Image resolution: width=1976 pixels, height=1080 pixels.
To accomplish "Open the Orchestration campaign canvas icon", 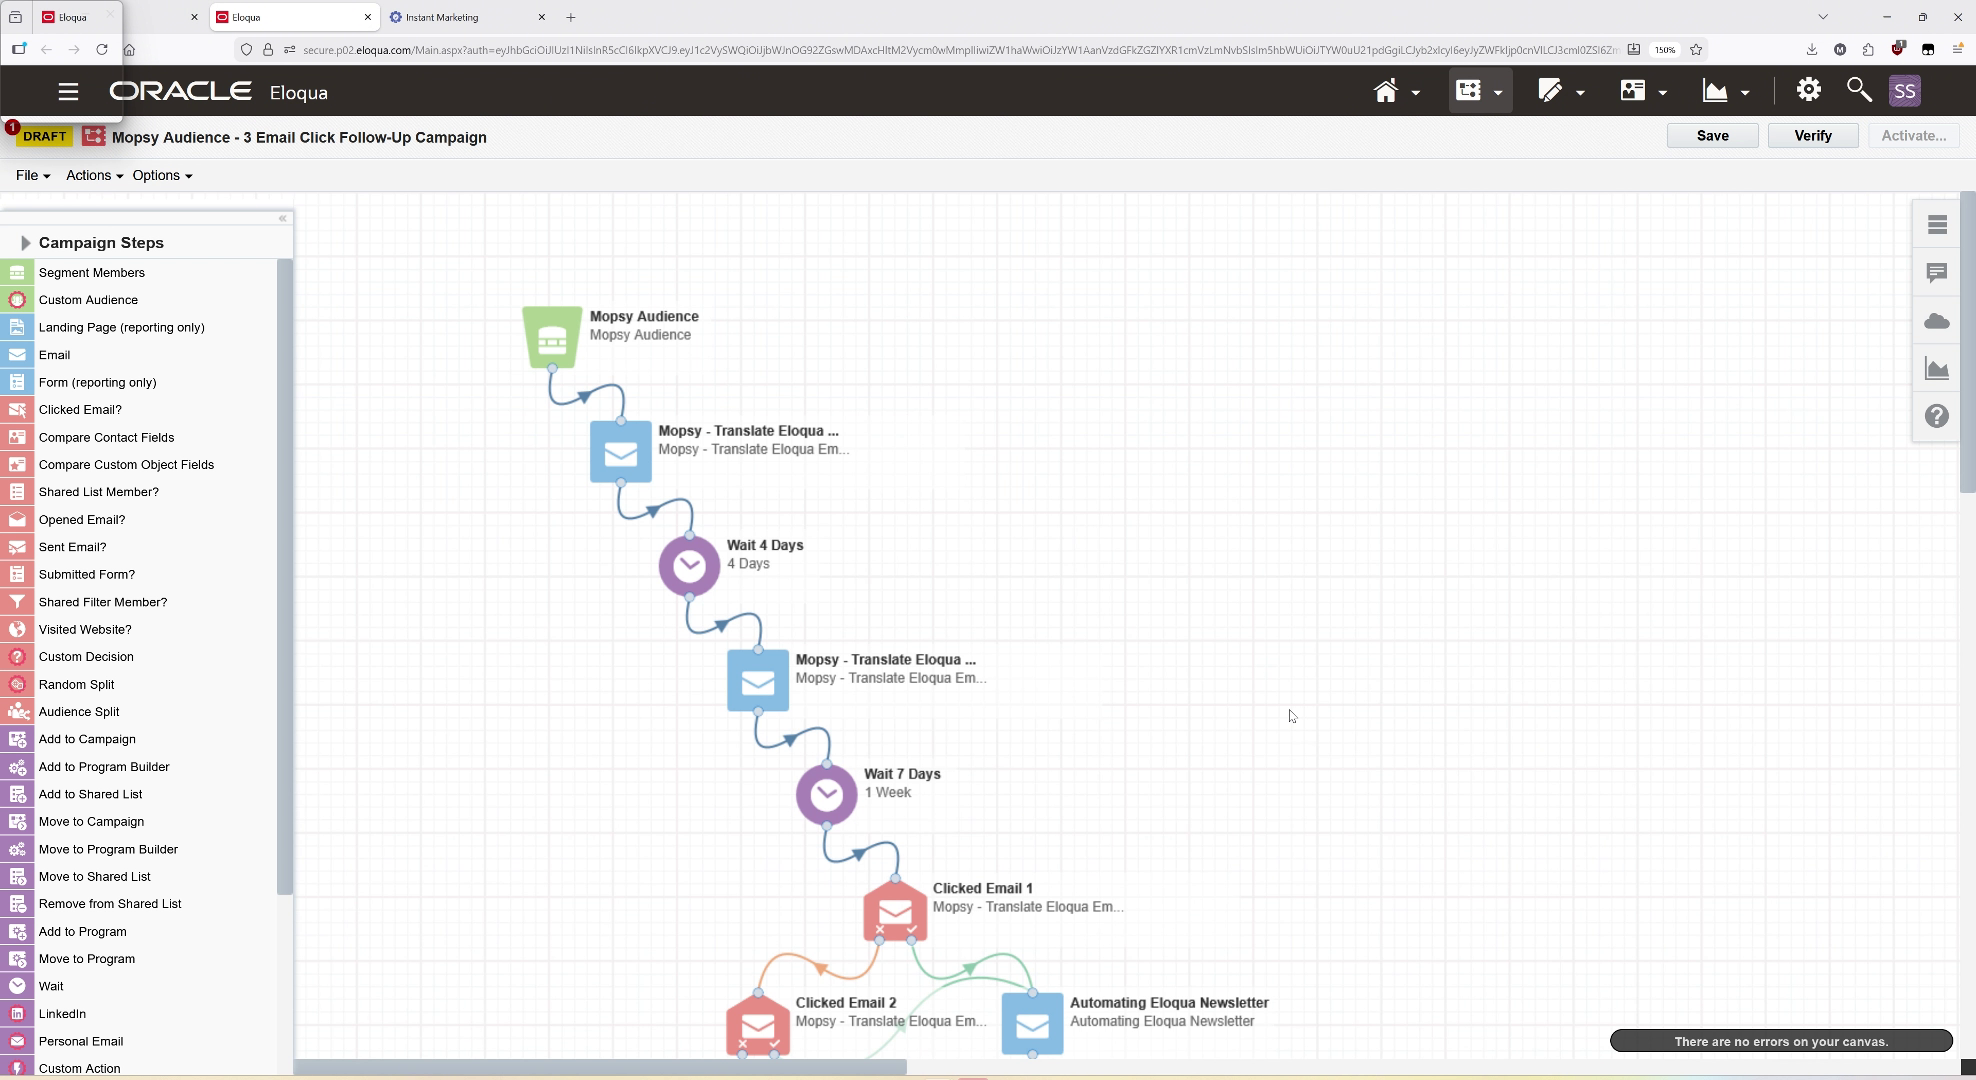I will tap(1468, 91).
